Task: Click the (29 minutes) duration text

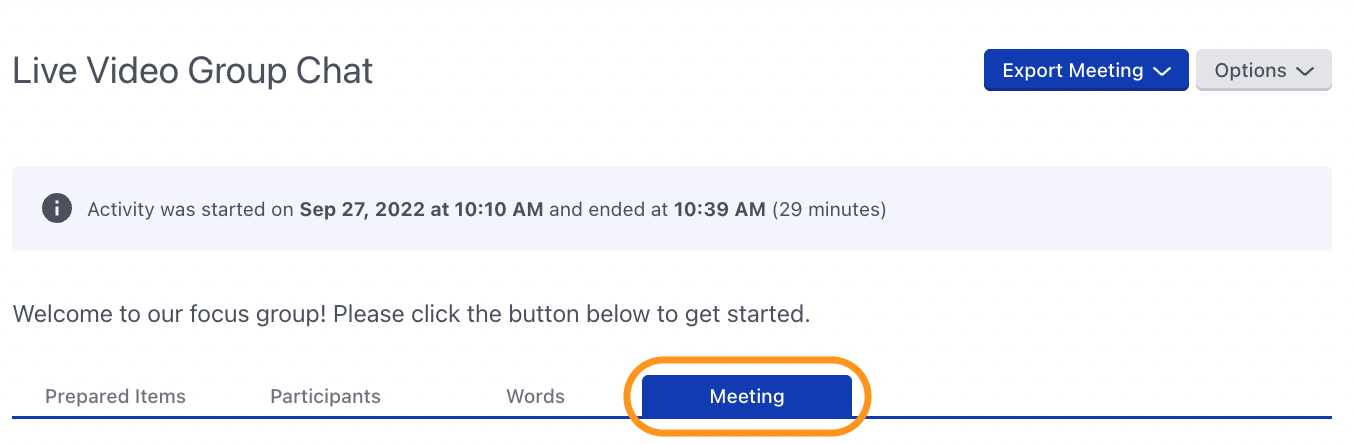Action: (829, 210)
